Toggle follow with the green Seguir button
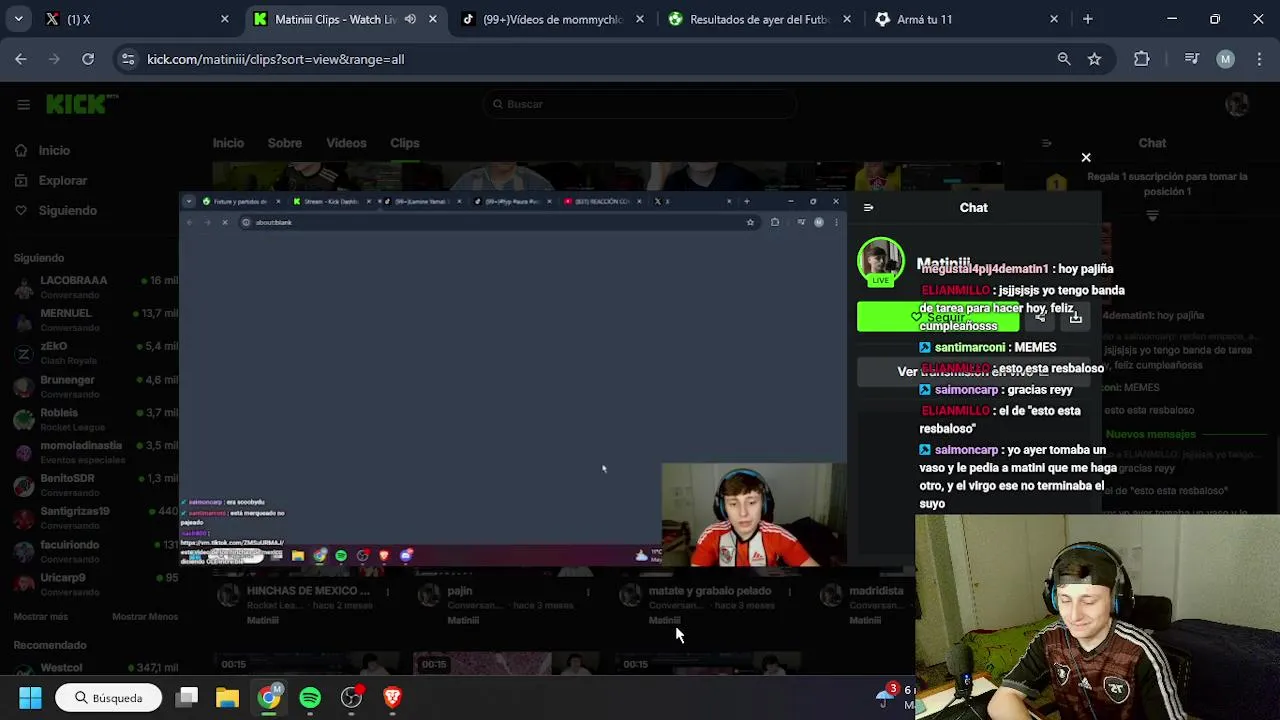The image size is (1280, 720). pyautogui.click(x=938, y=317)
